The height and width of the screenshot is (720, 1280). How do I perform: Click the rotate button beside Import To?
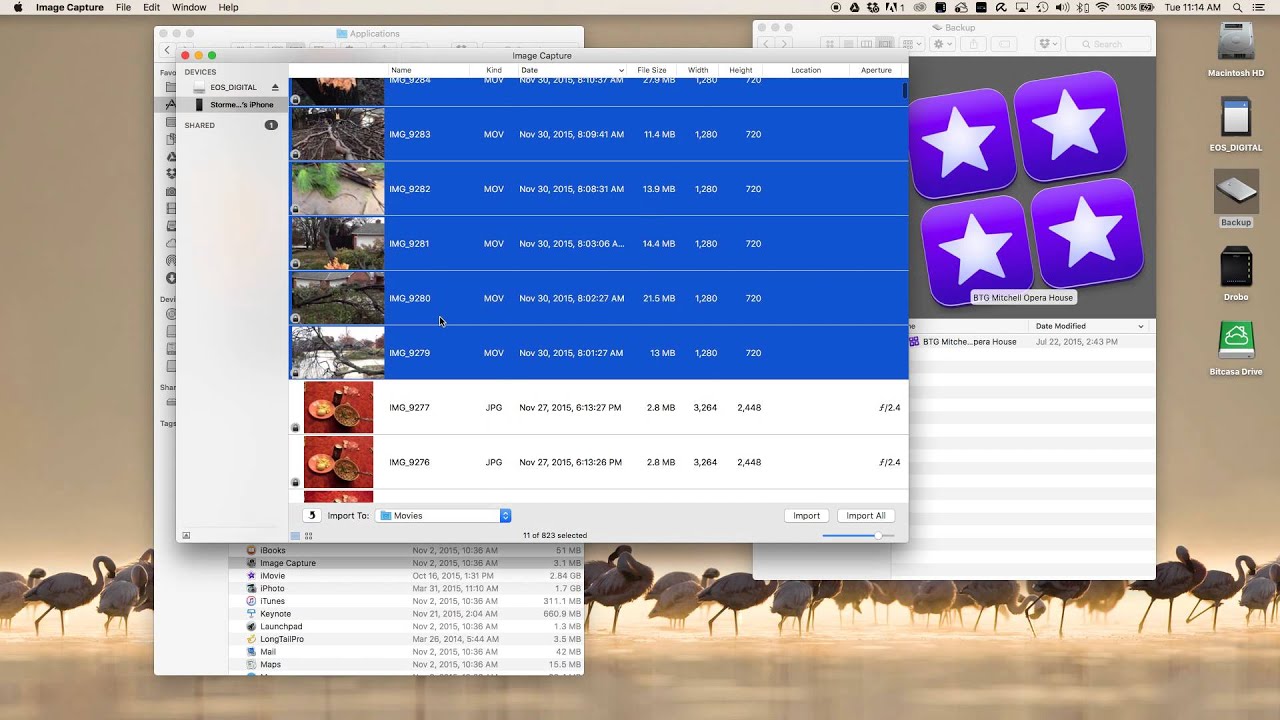tap(311, 516)
